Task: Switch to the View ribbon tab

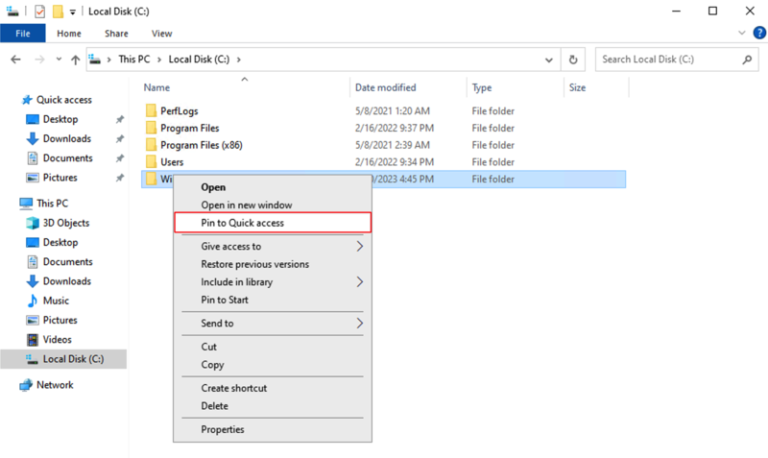Action: (161, 33)
